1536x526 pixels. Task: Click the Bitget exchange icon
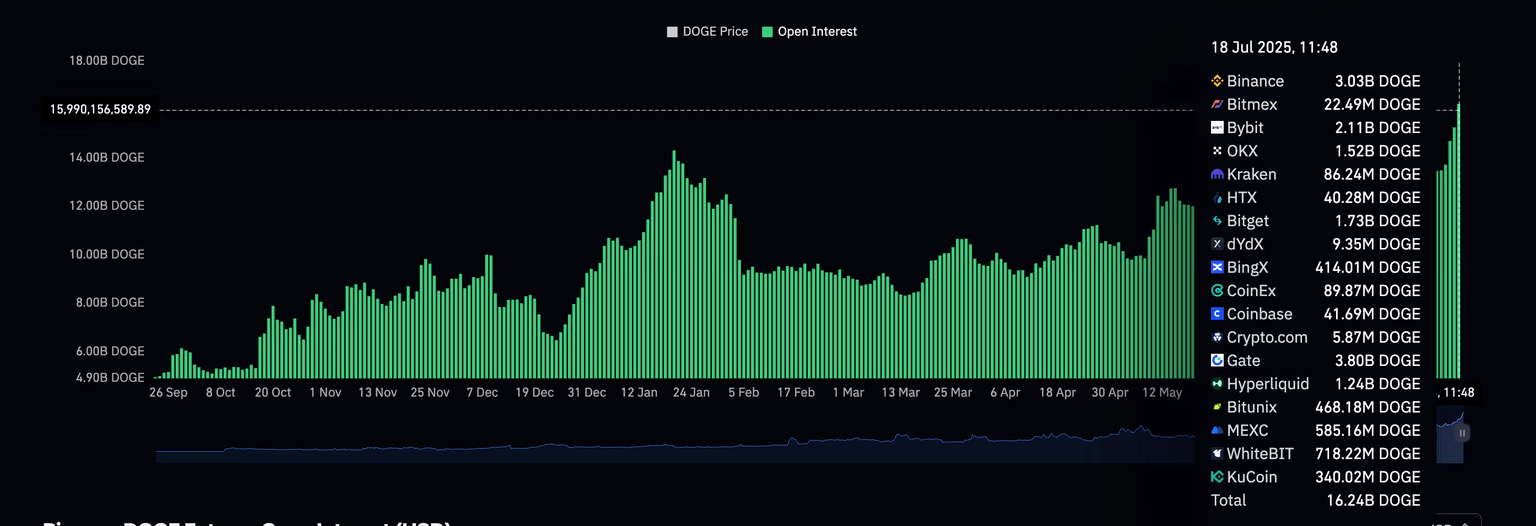tap(1217, 221)
